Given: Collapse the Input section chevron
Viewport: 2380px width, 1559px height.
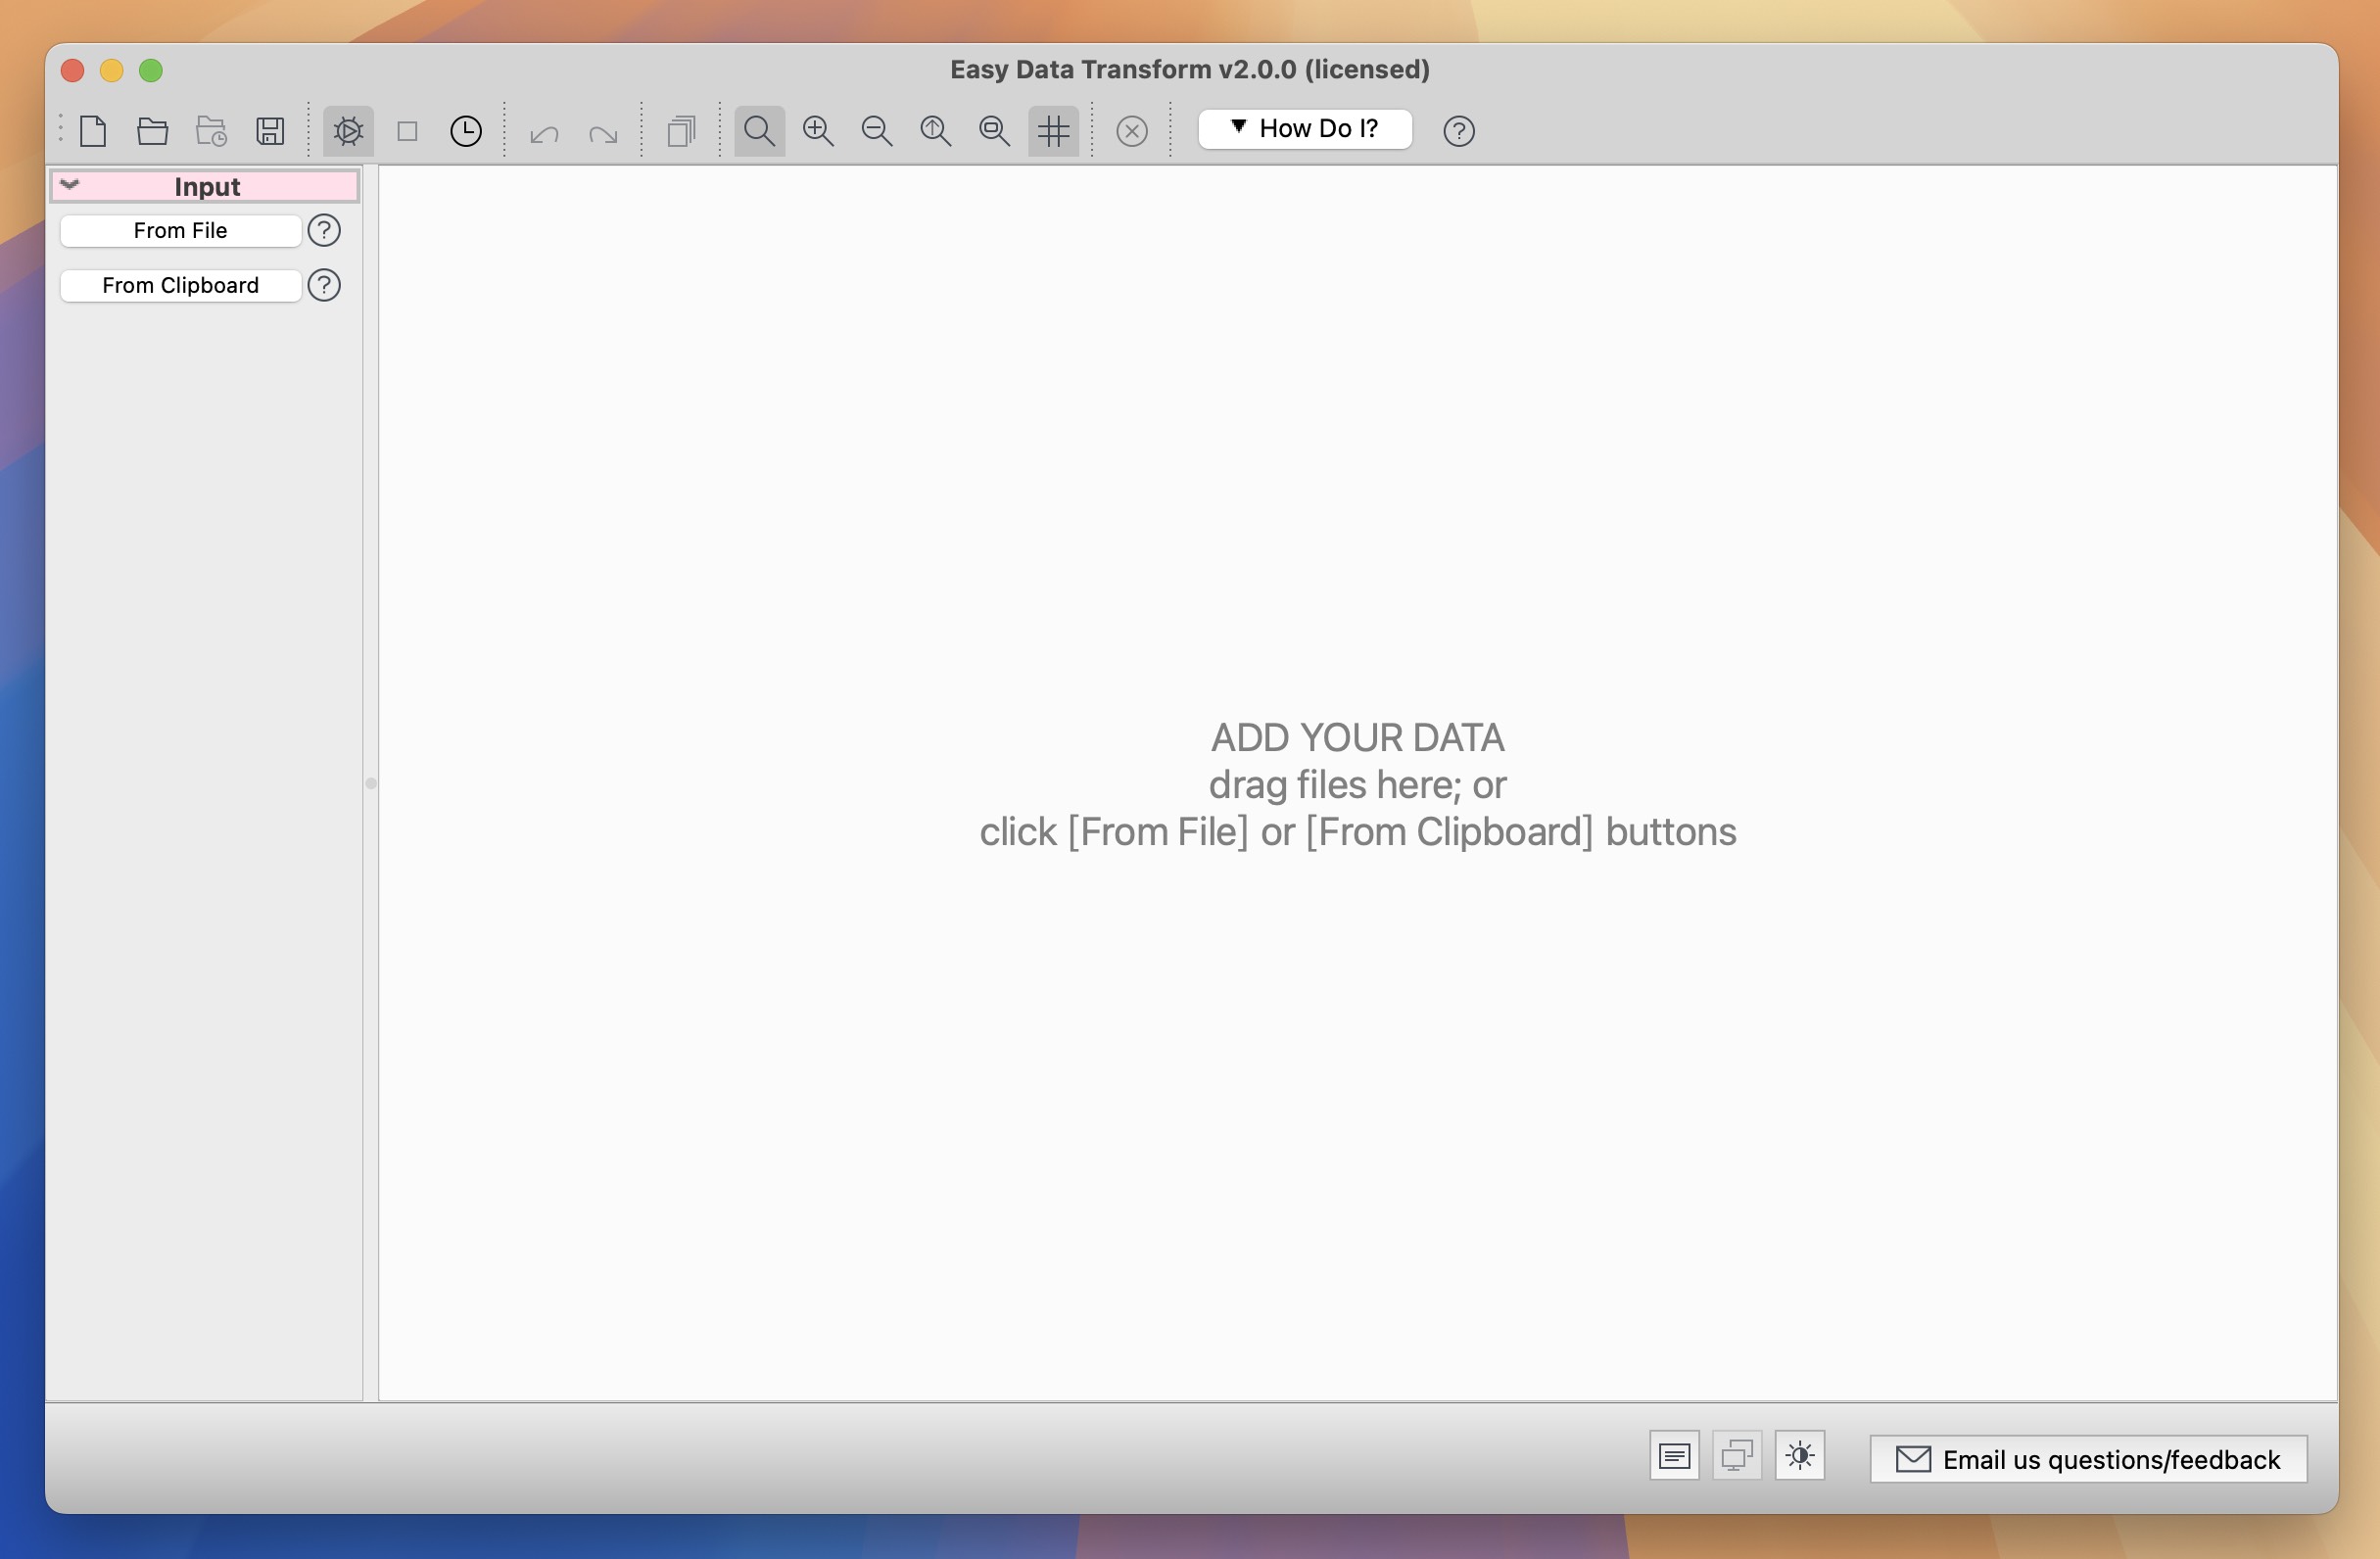Looking at the screenshot, I should click(70, 185).
